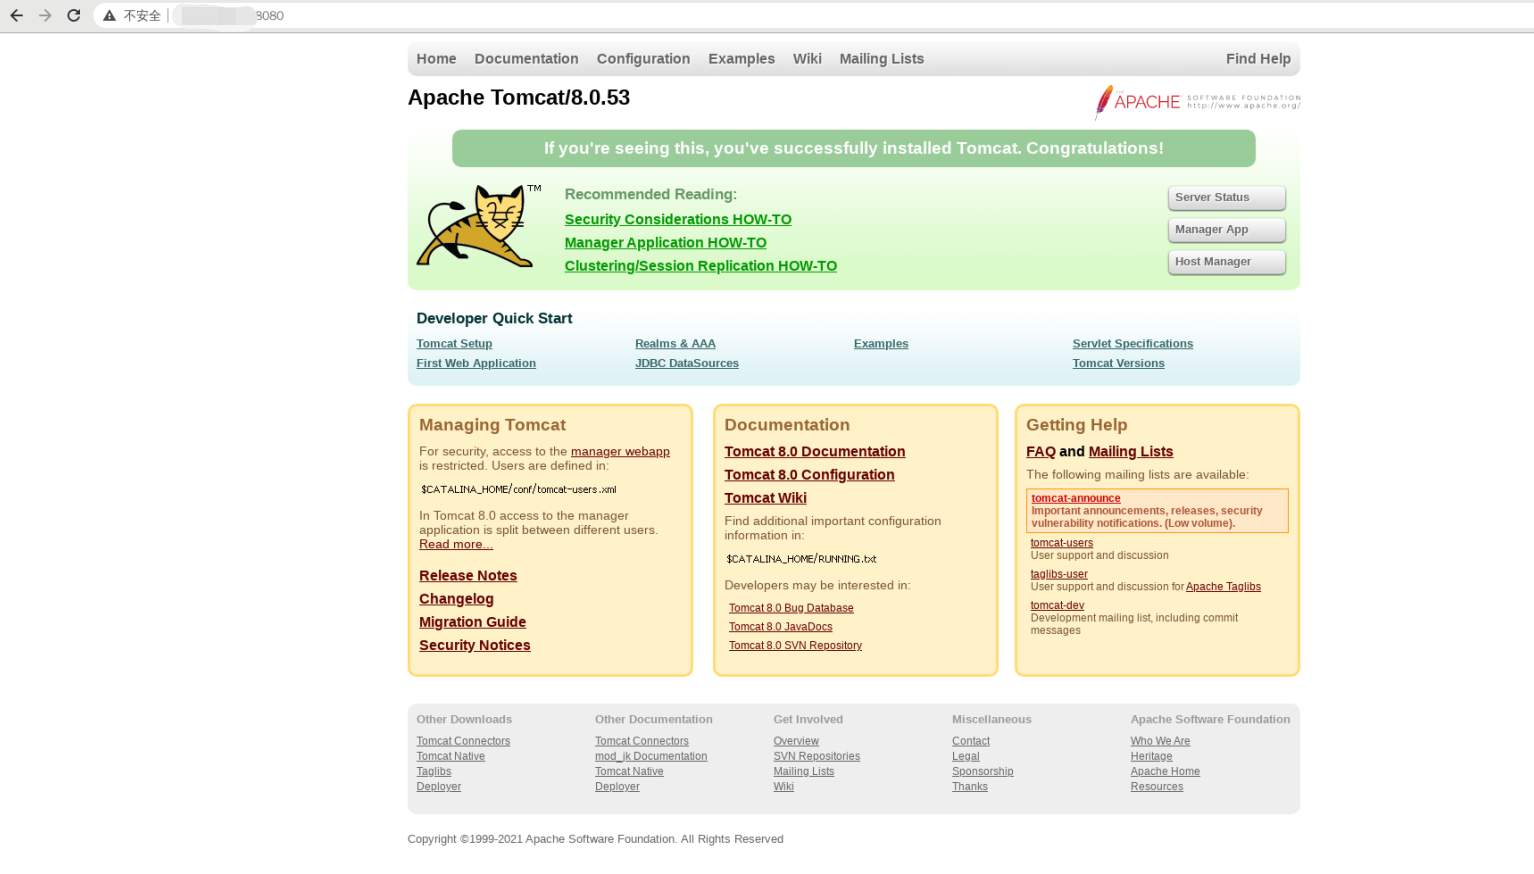Open the Home menu item

point(436,59)
